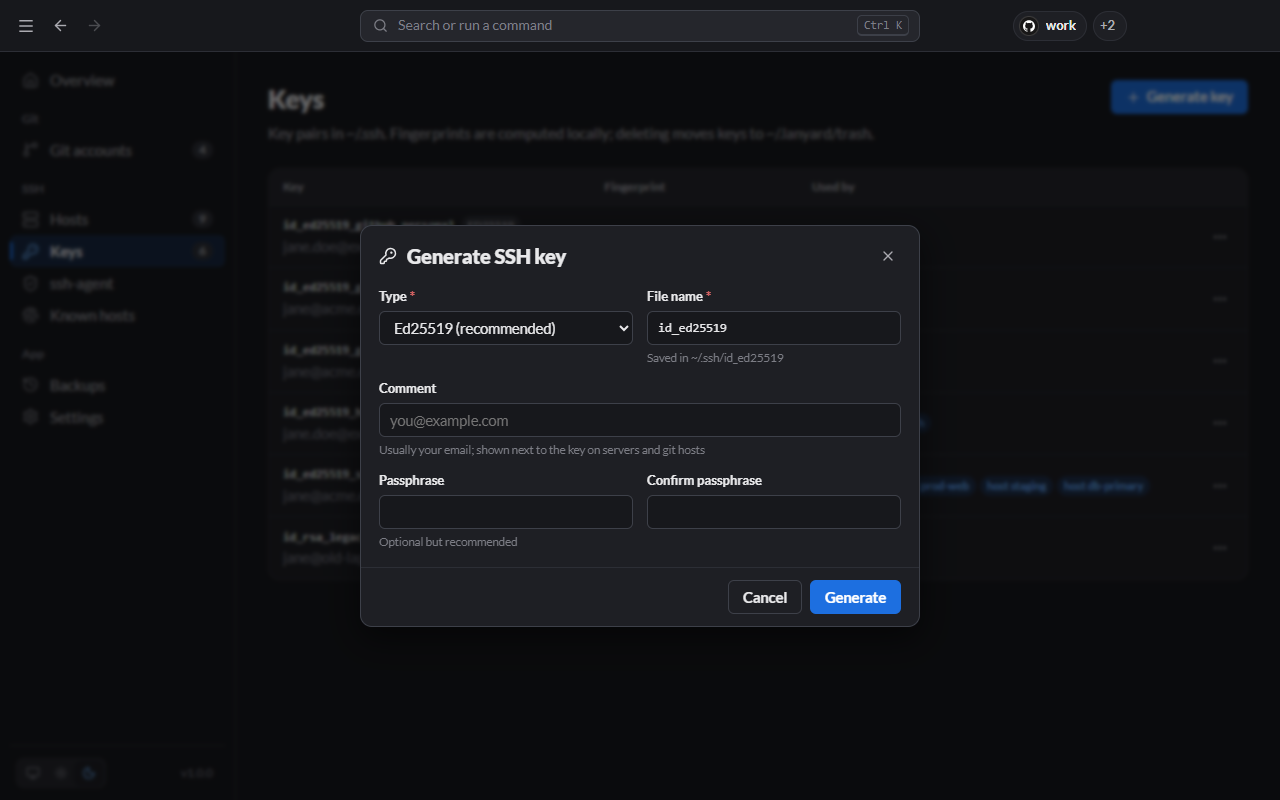This screenshot has width=1280, height=800.
Task: Focus the 'Search or run a command' box
Action: point(640,26)
